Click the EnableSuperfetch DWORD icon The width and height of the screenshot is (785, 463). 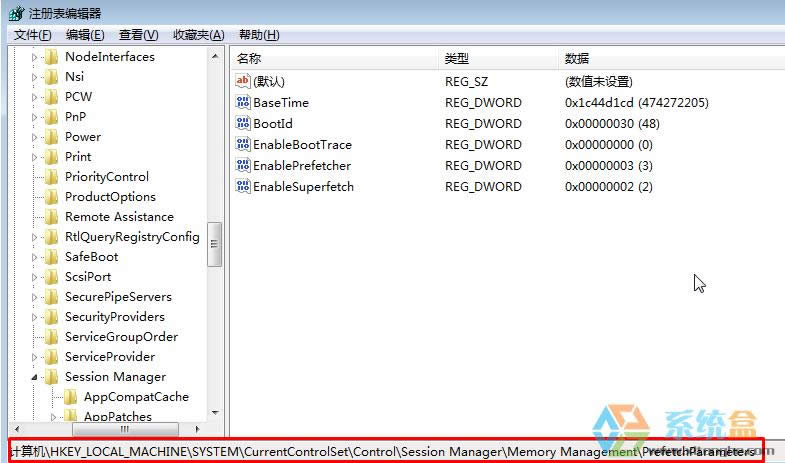coord(242,186)
